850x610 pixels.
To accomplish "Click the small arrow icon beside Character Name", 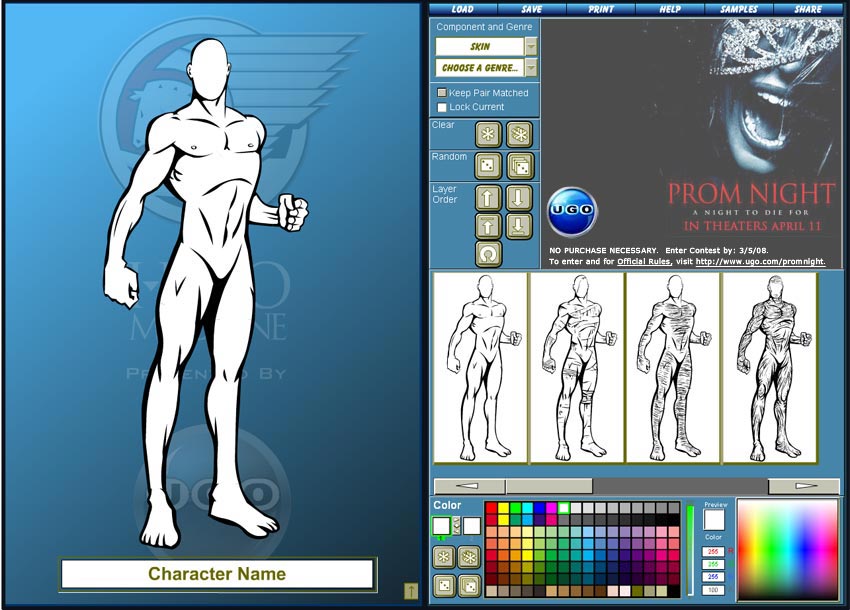I will (410, 591).
